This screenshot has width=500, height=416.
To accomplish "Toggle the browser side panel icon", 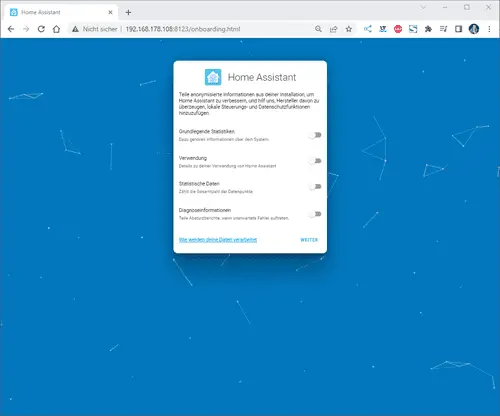I will coord(458,29).
